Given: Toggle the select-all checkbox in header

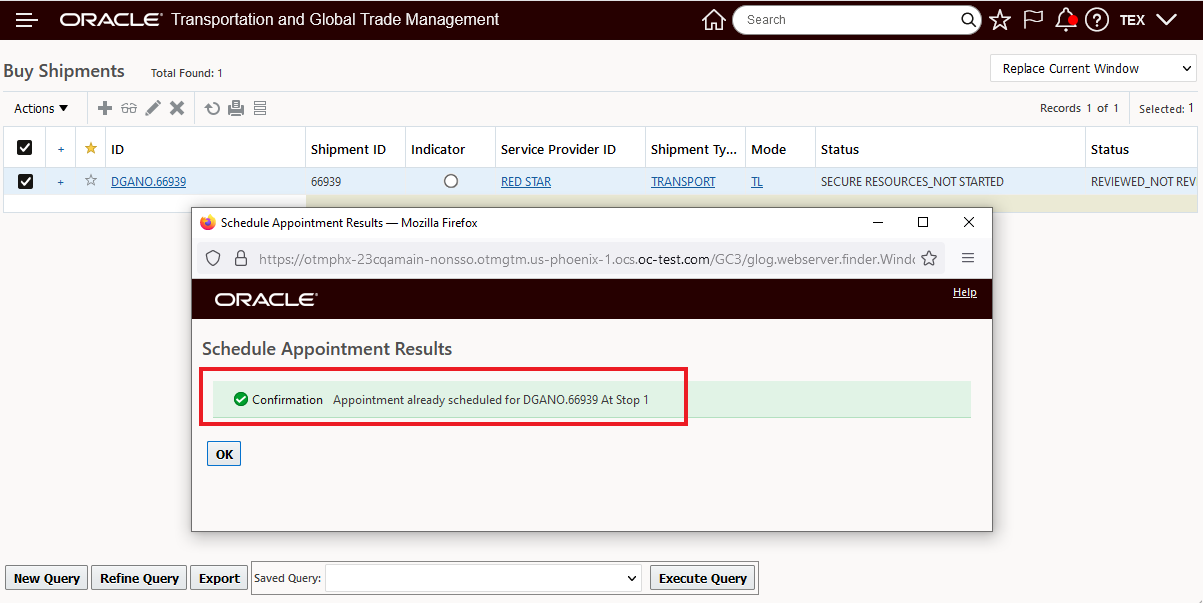Looking at the screenshot, I should (x=25, y=148).
